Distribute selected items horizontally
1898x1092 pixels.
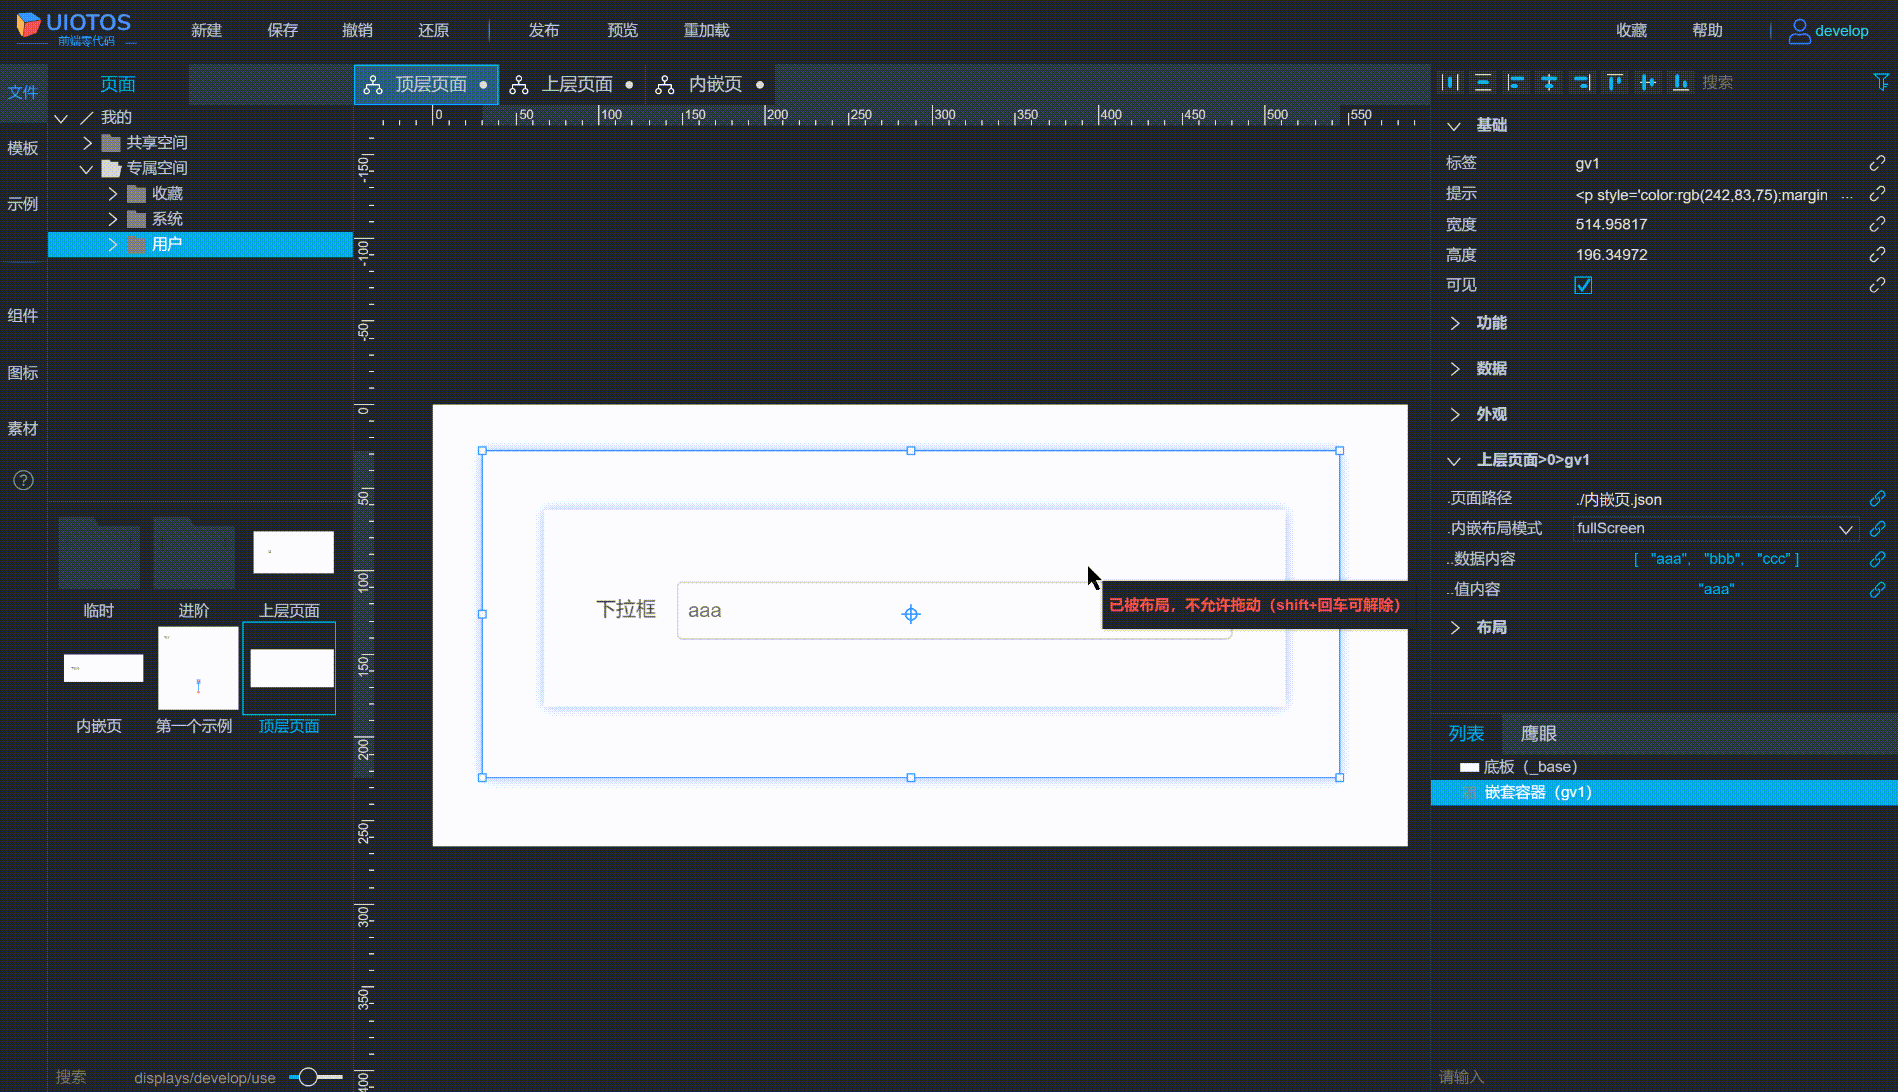1450,82
